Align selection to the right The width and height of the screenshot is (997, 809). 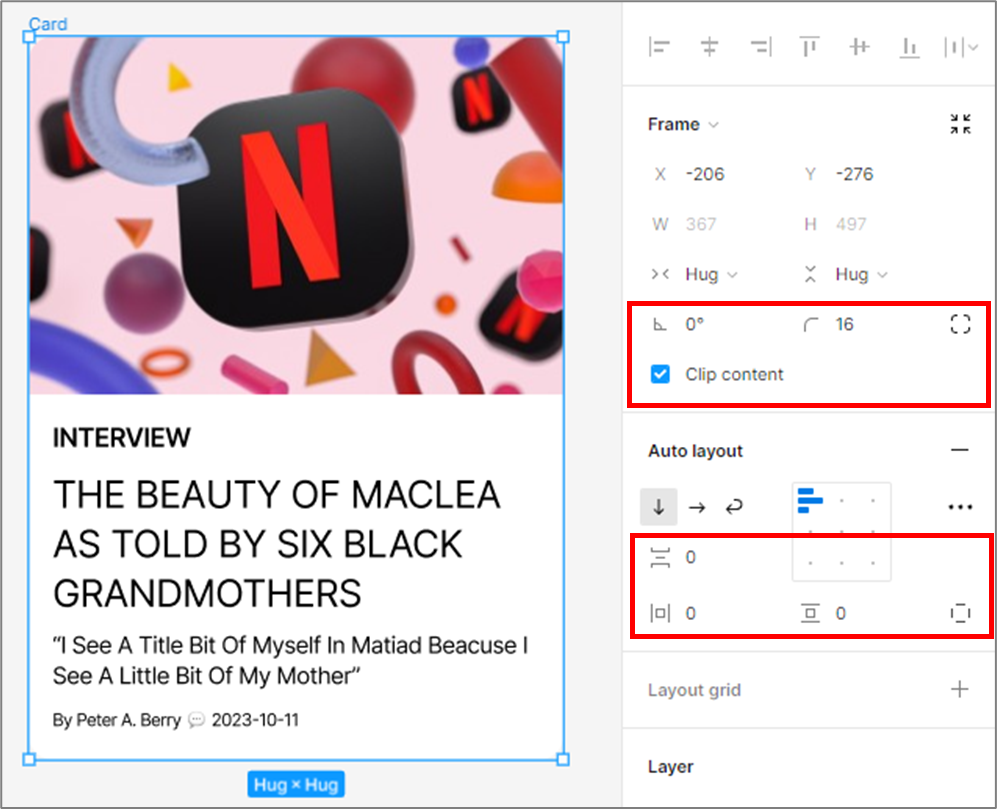760,47
